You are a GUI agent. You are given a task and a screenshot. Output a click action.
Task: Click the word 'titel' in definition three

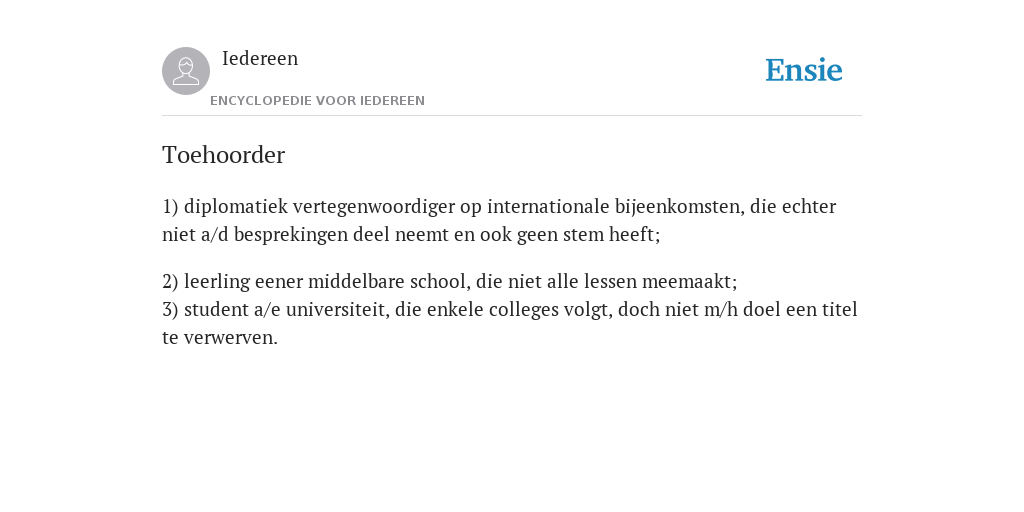[839, 310]
